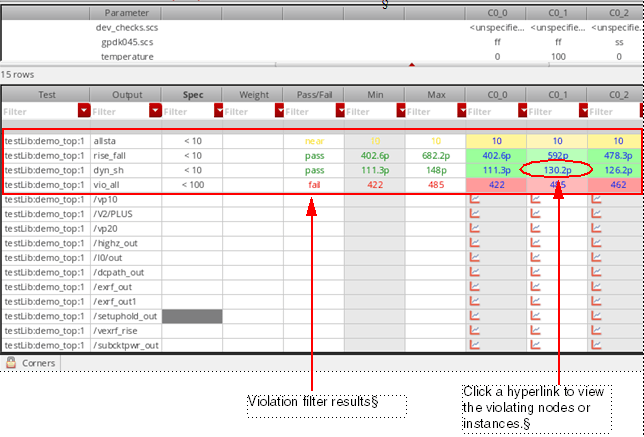Open the 402.6p rise_fall link in C0_0
Screen dimensions: 644x437
[496, 156]
